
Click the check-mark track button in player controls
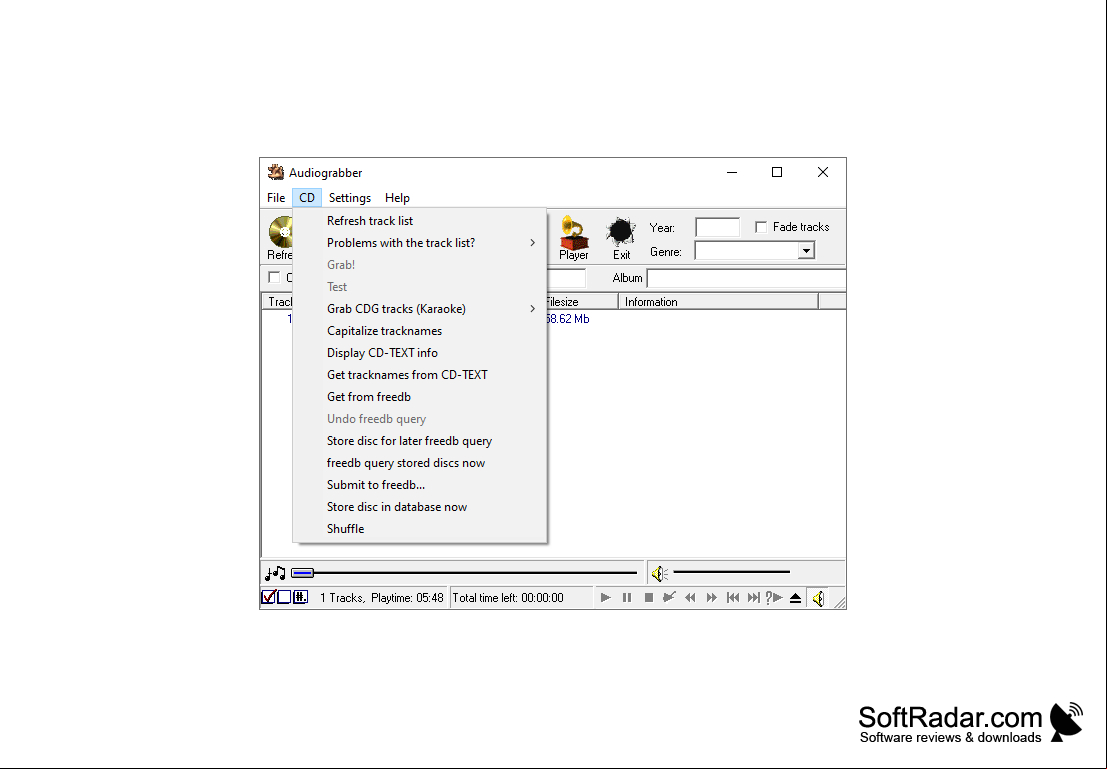point(669,597)
